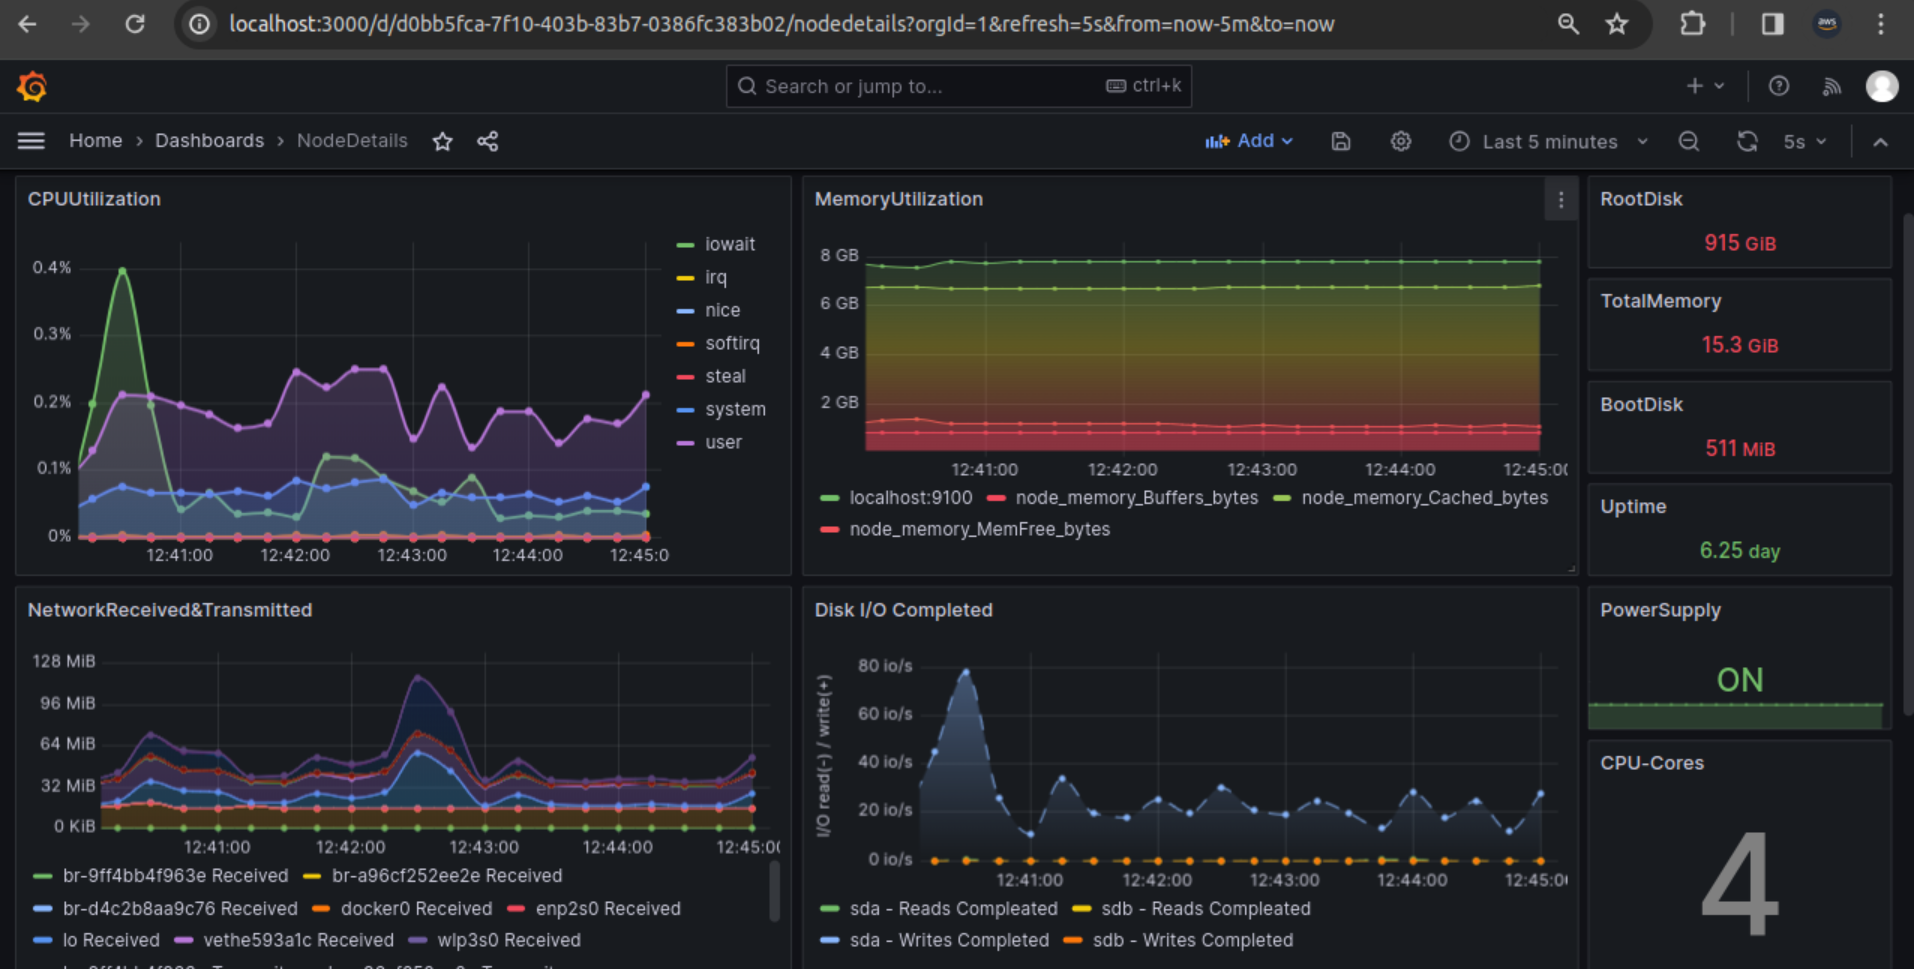Click the NetworkReceived&Transmitted panel title
The height and width of the screenshot is (969, 1914).
point(170,610)
